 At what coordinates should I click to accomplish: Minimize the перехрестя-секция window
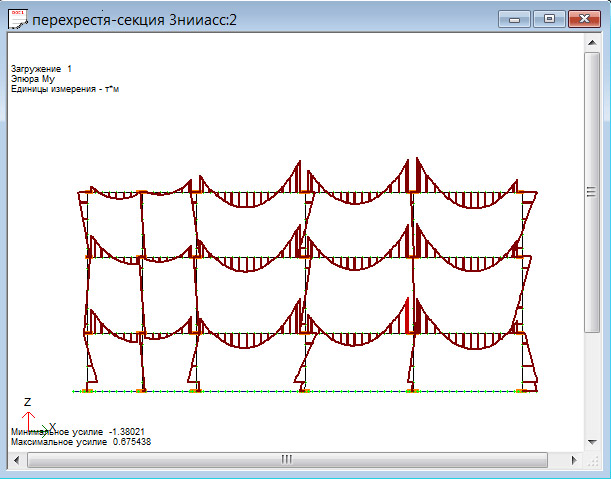[516, 18]
